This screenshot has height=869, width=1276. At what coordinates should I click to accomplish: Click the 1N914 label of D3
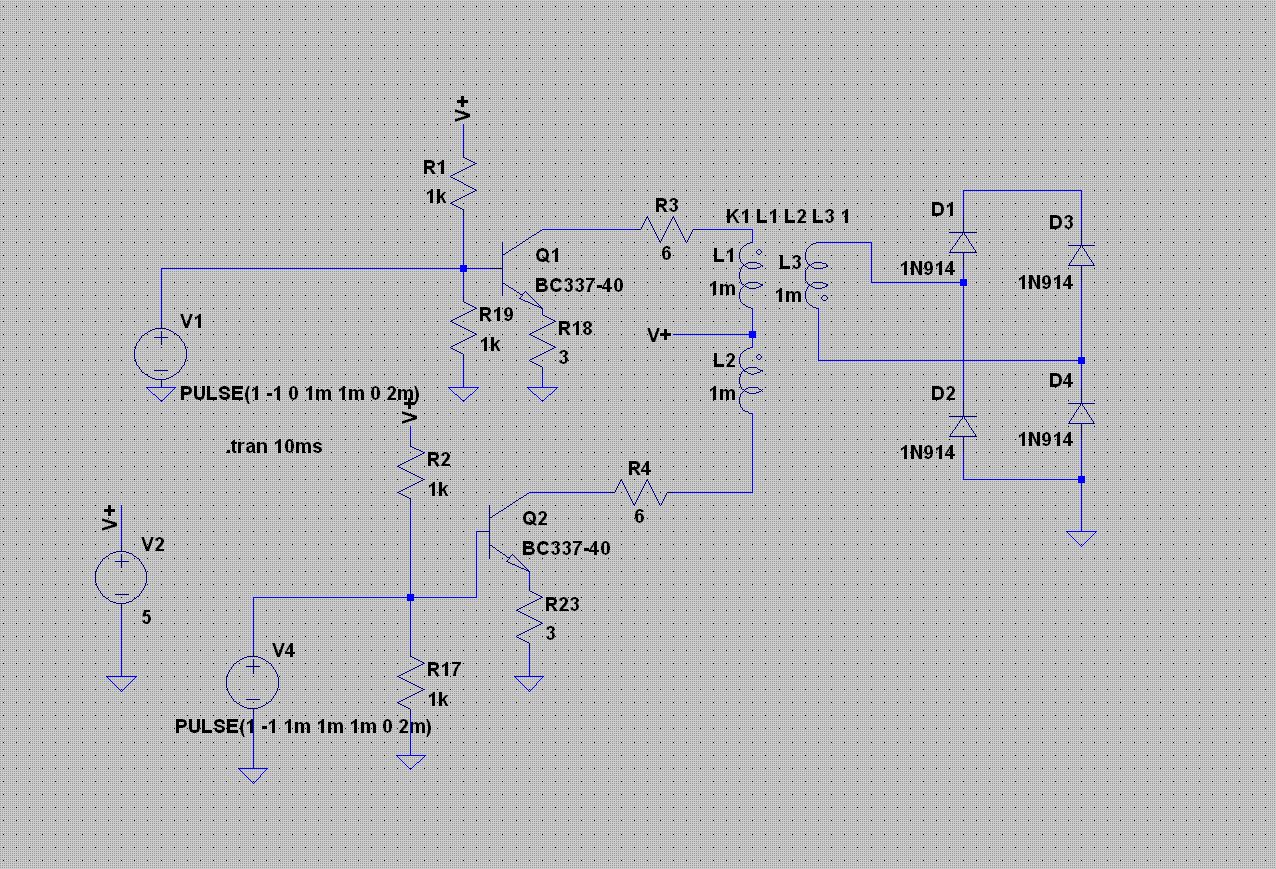point(1045,282)
